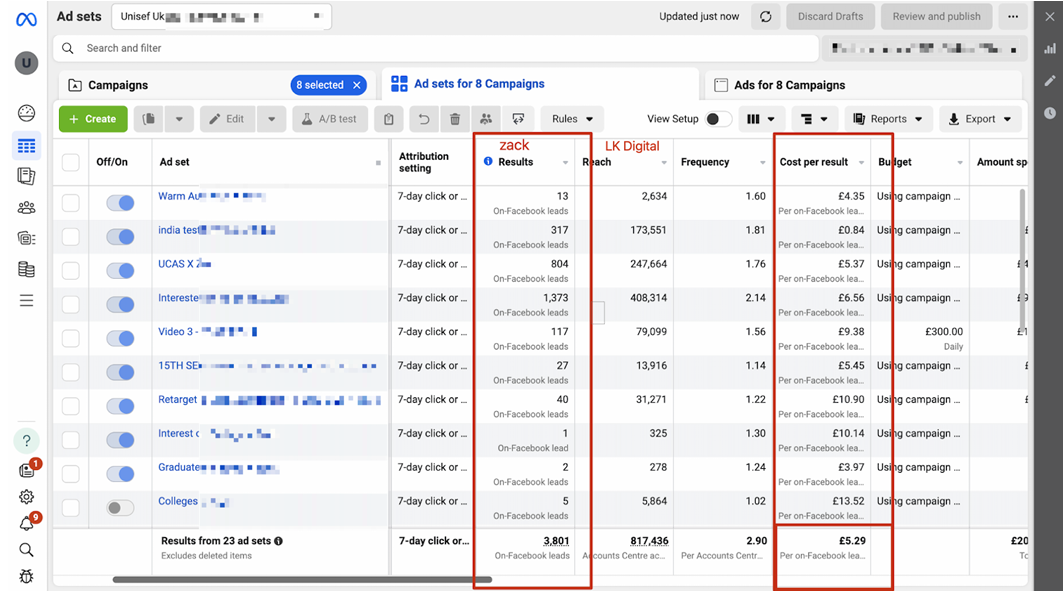This screenshot has height=591, width=1063.
Task: Open the account overview gauge icon
Action: coord(26,113)
